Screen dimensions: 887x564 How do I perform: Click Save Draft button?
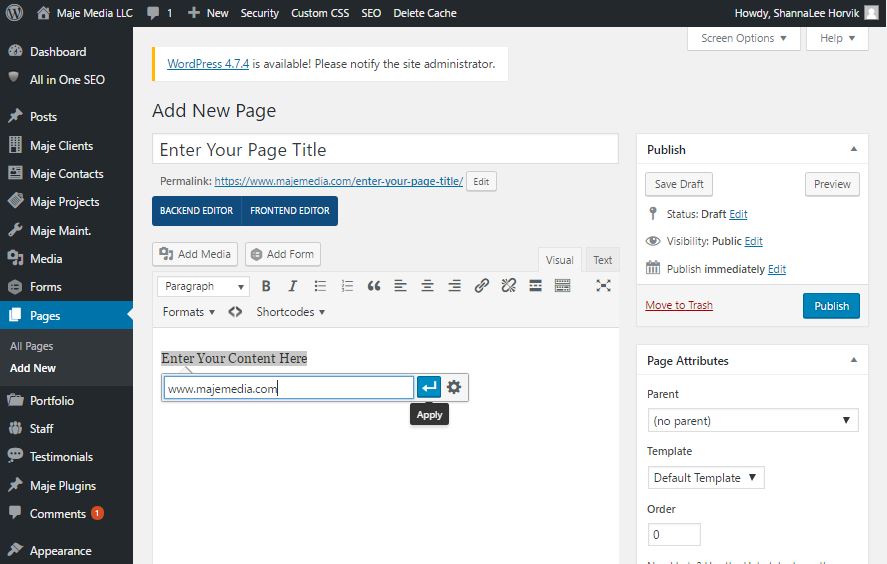point(679,184)
